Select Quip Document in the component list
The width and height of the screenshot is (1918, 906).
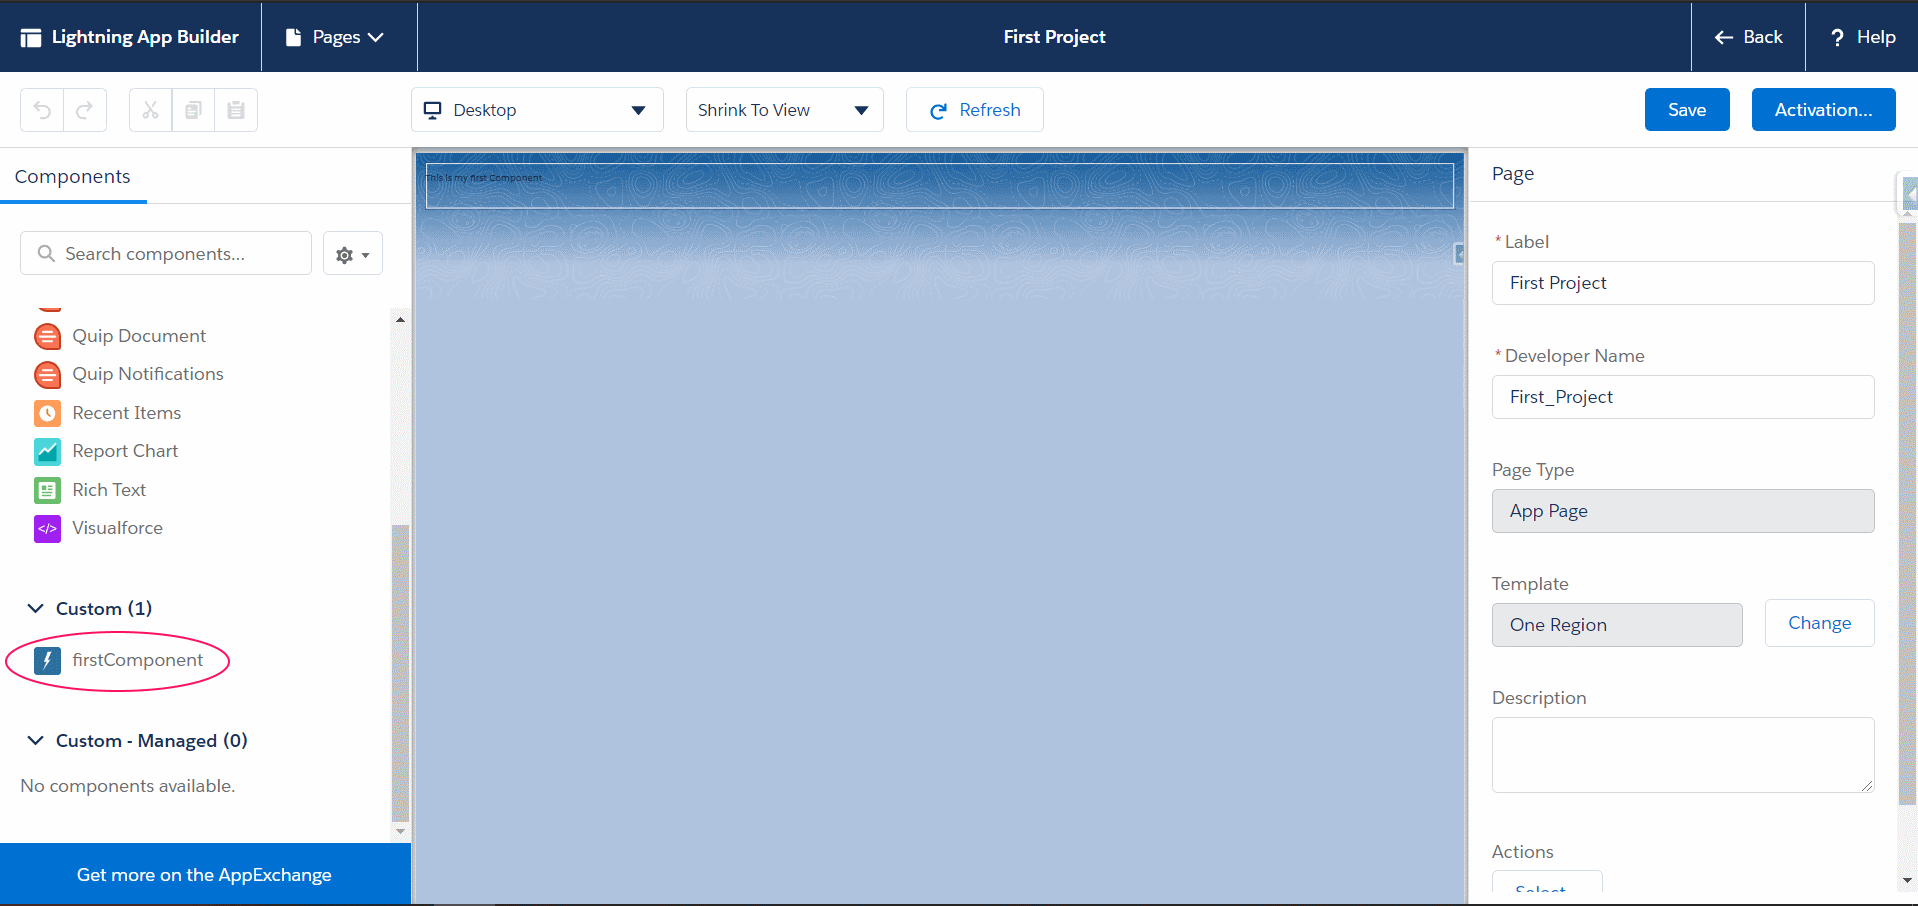(139, 336)
